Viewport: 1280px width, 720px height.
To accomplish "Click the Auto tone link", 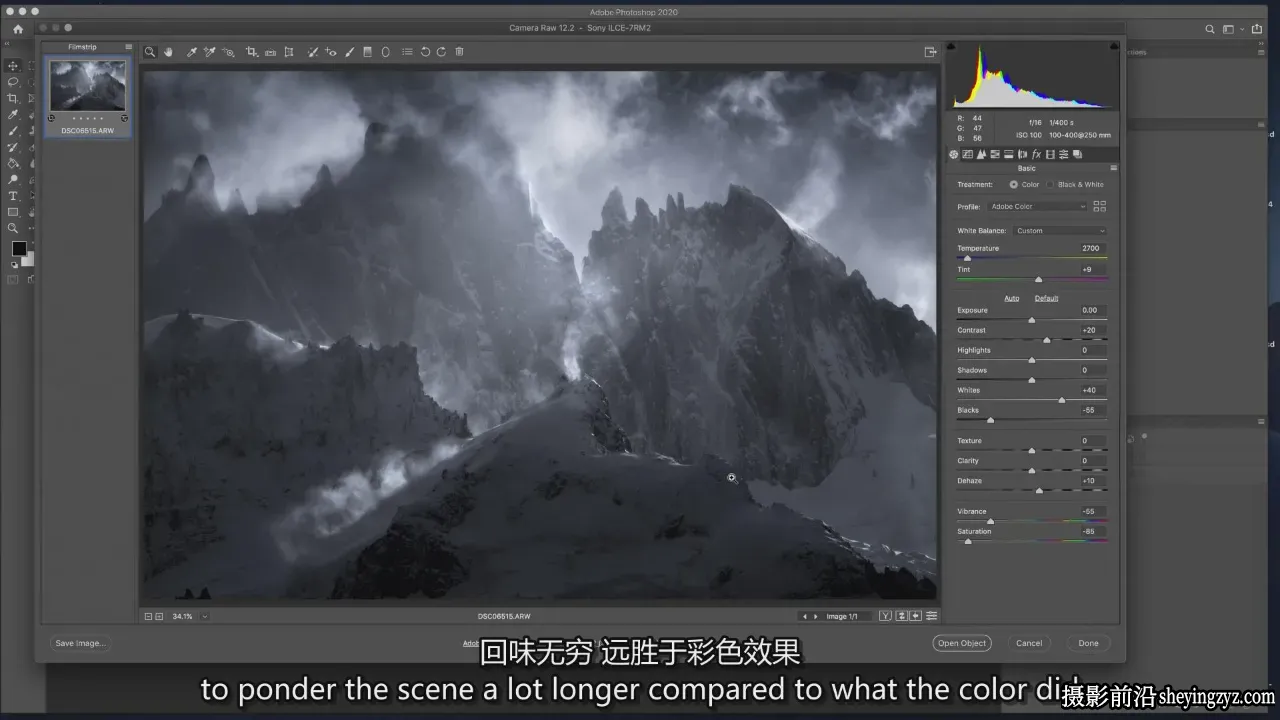I will 1012,298.
